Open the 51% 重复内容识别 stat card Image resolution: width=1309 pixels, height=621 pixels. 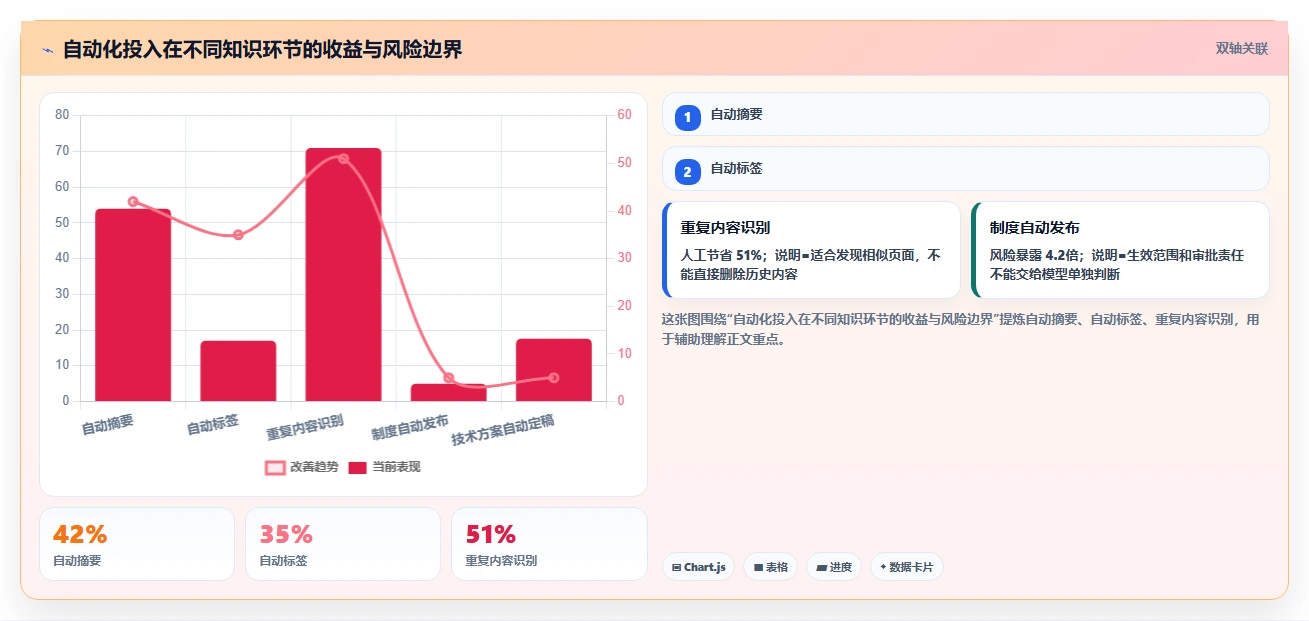(549, 544)
